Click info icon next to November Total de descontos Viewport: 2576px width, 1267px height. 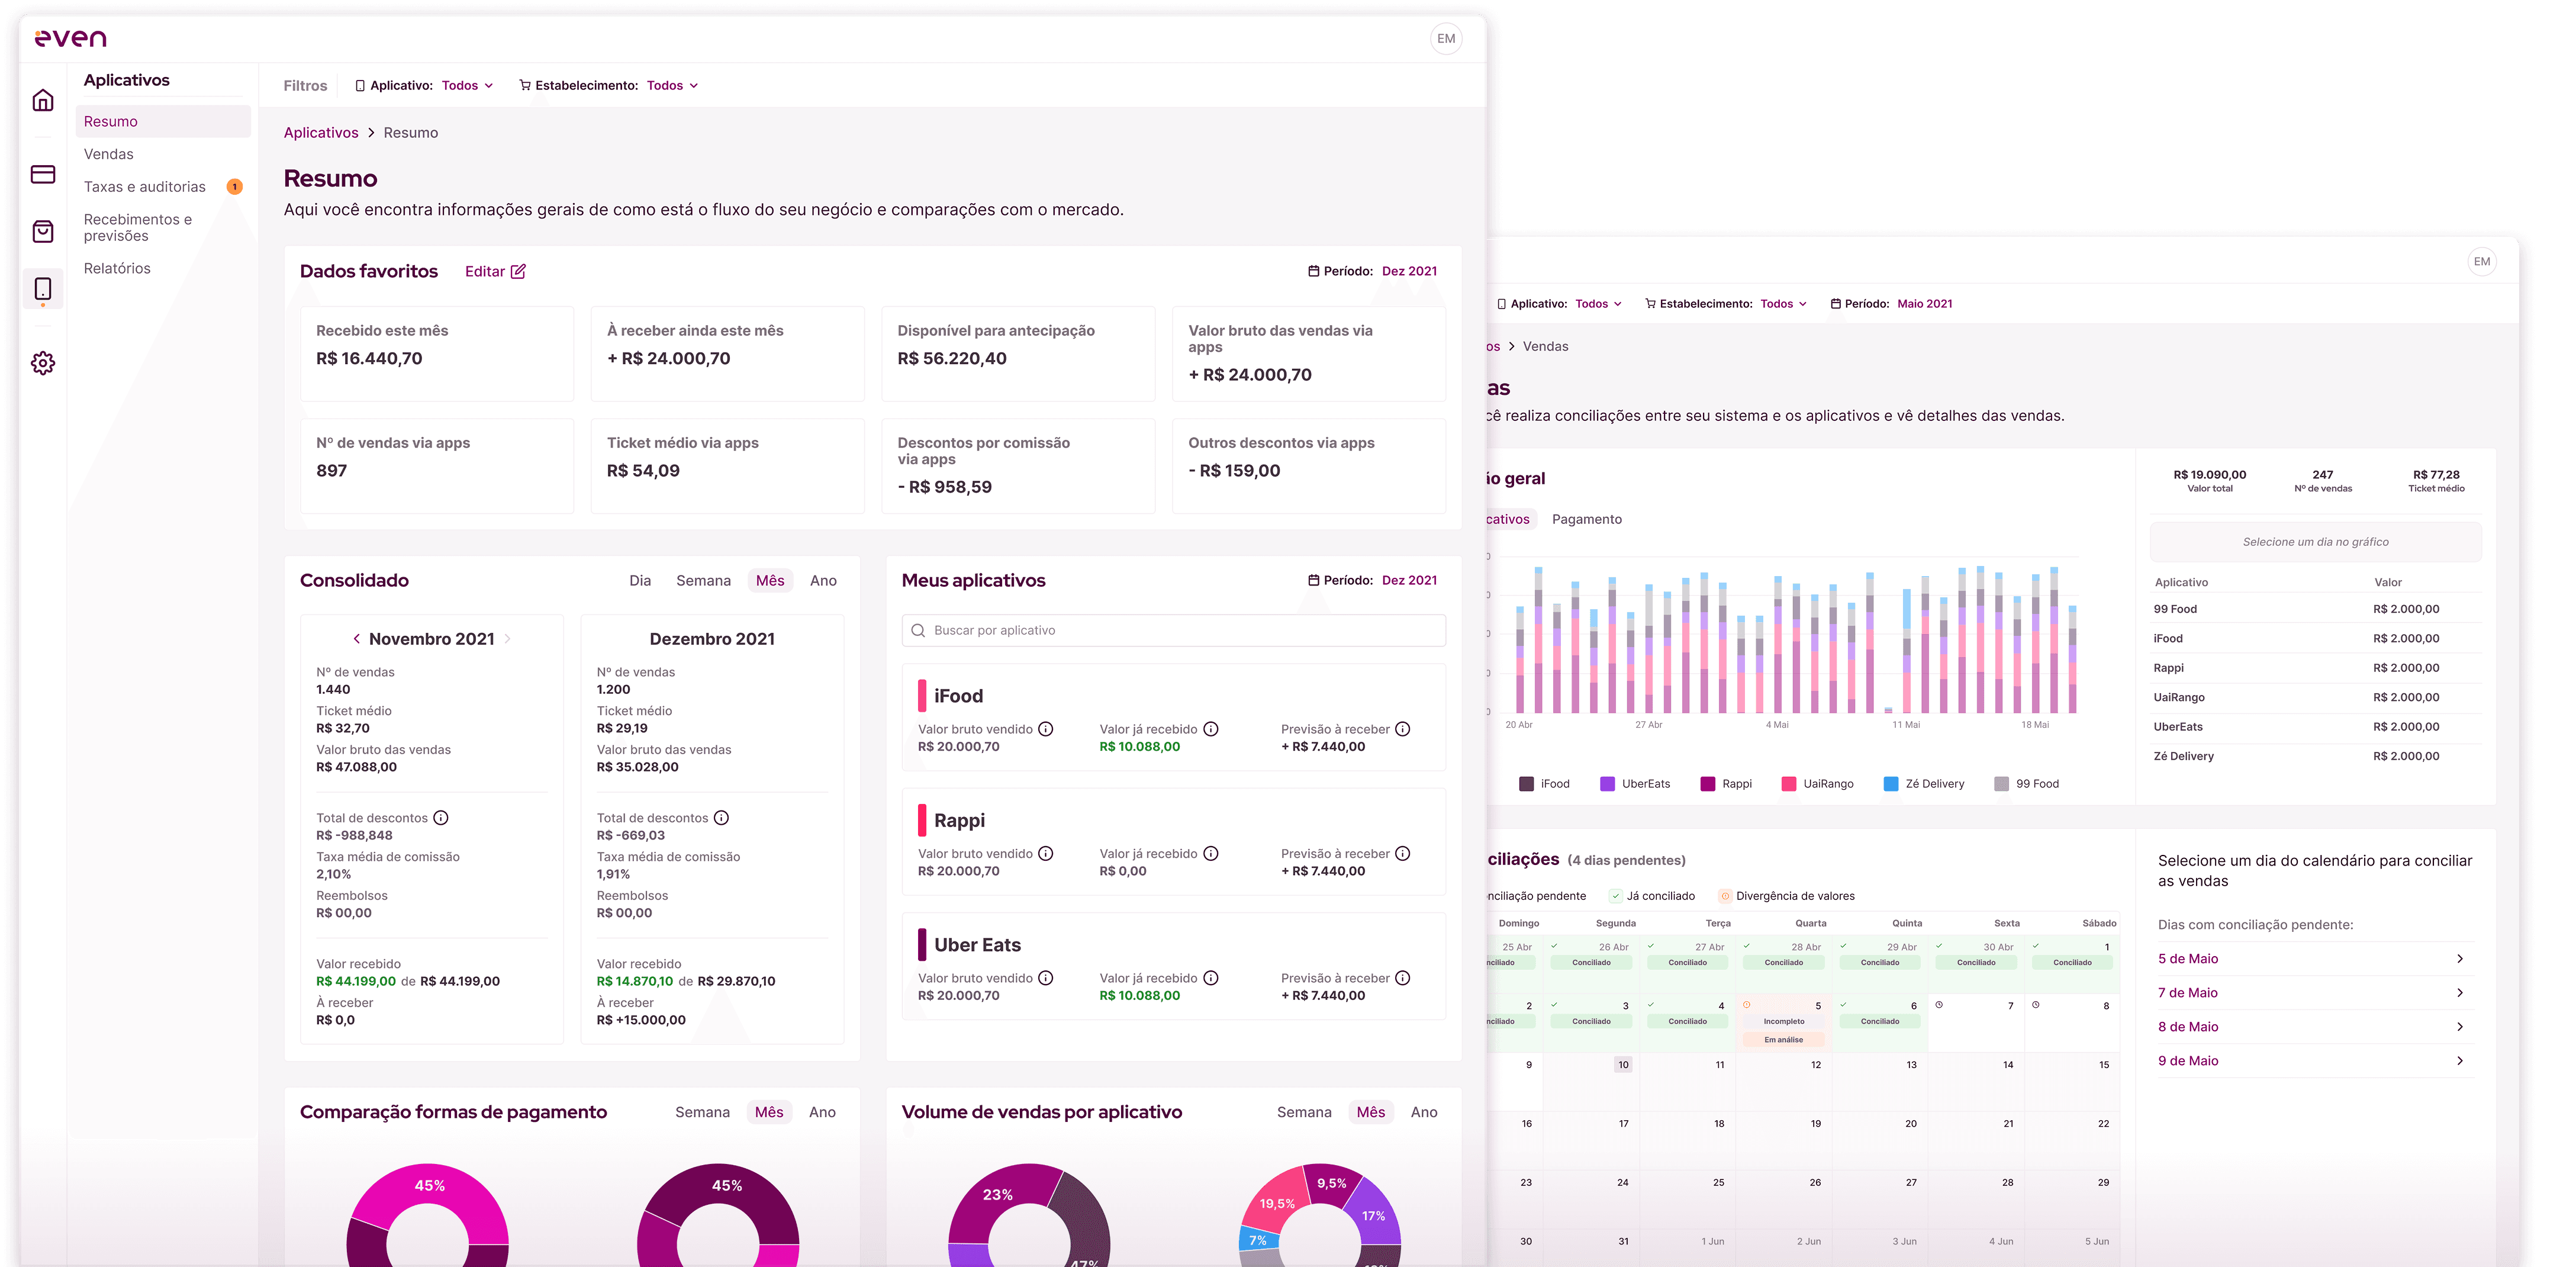[441, 818]
